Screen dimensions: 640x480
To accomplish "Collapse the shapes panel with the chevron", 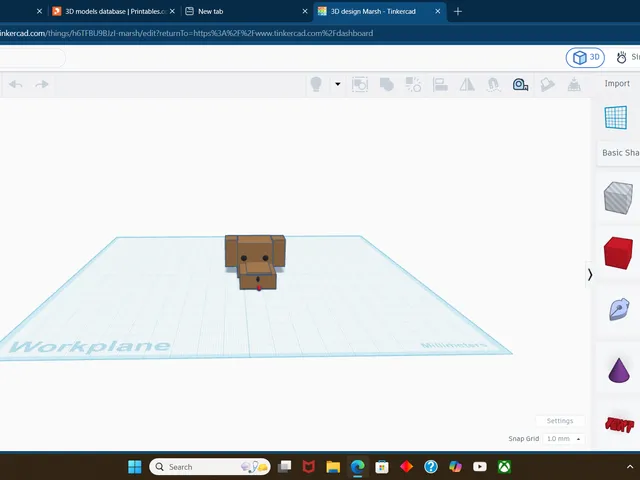I will [x=590, y=275].
